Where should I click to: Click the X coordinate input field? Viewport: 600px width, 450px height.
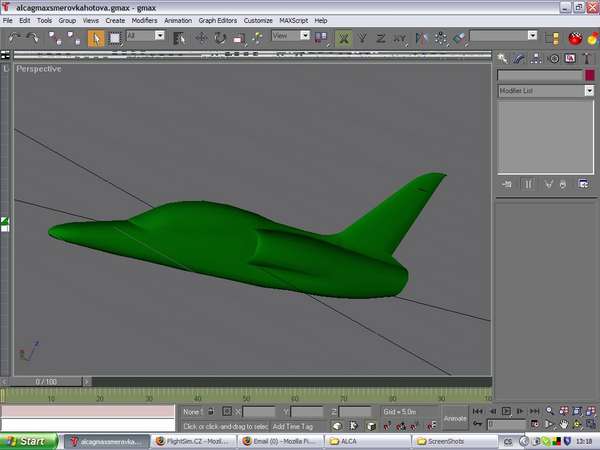[259, 412]
